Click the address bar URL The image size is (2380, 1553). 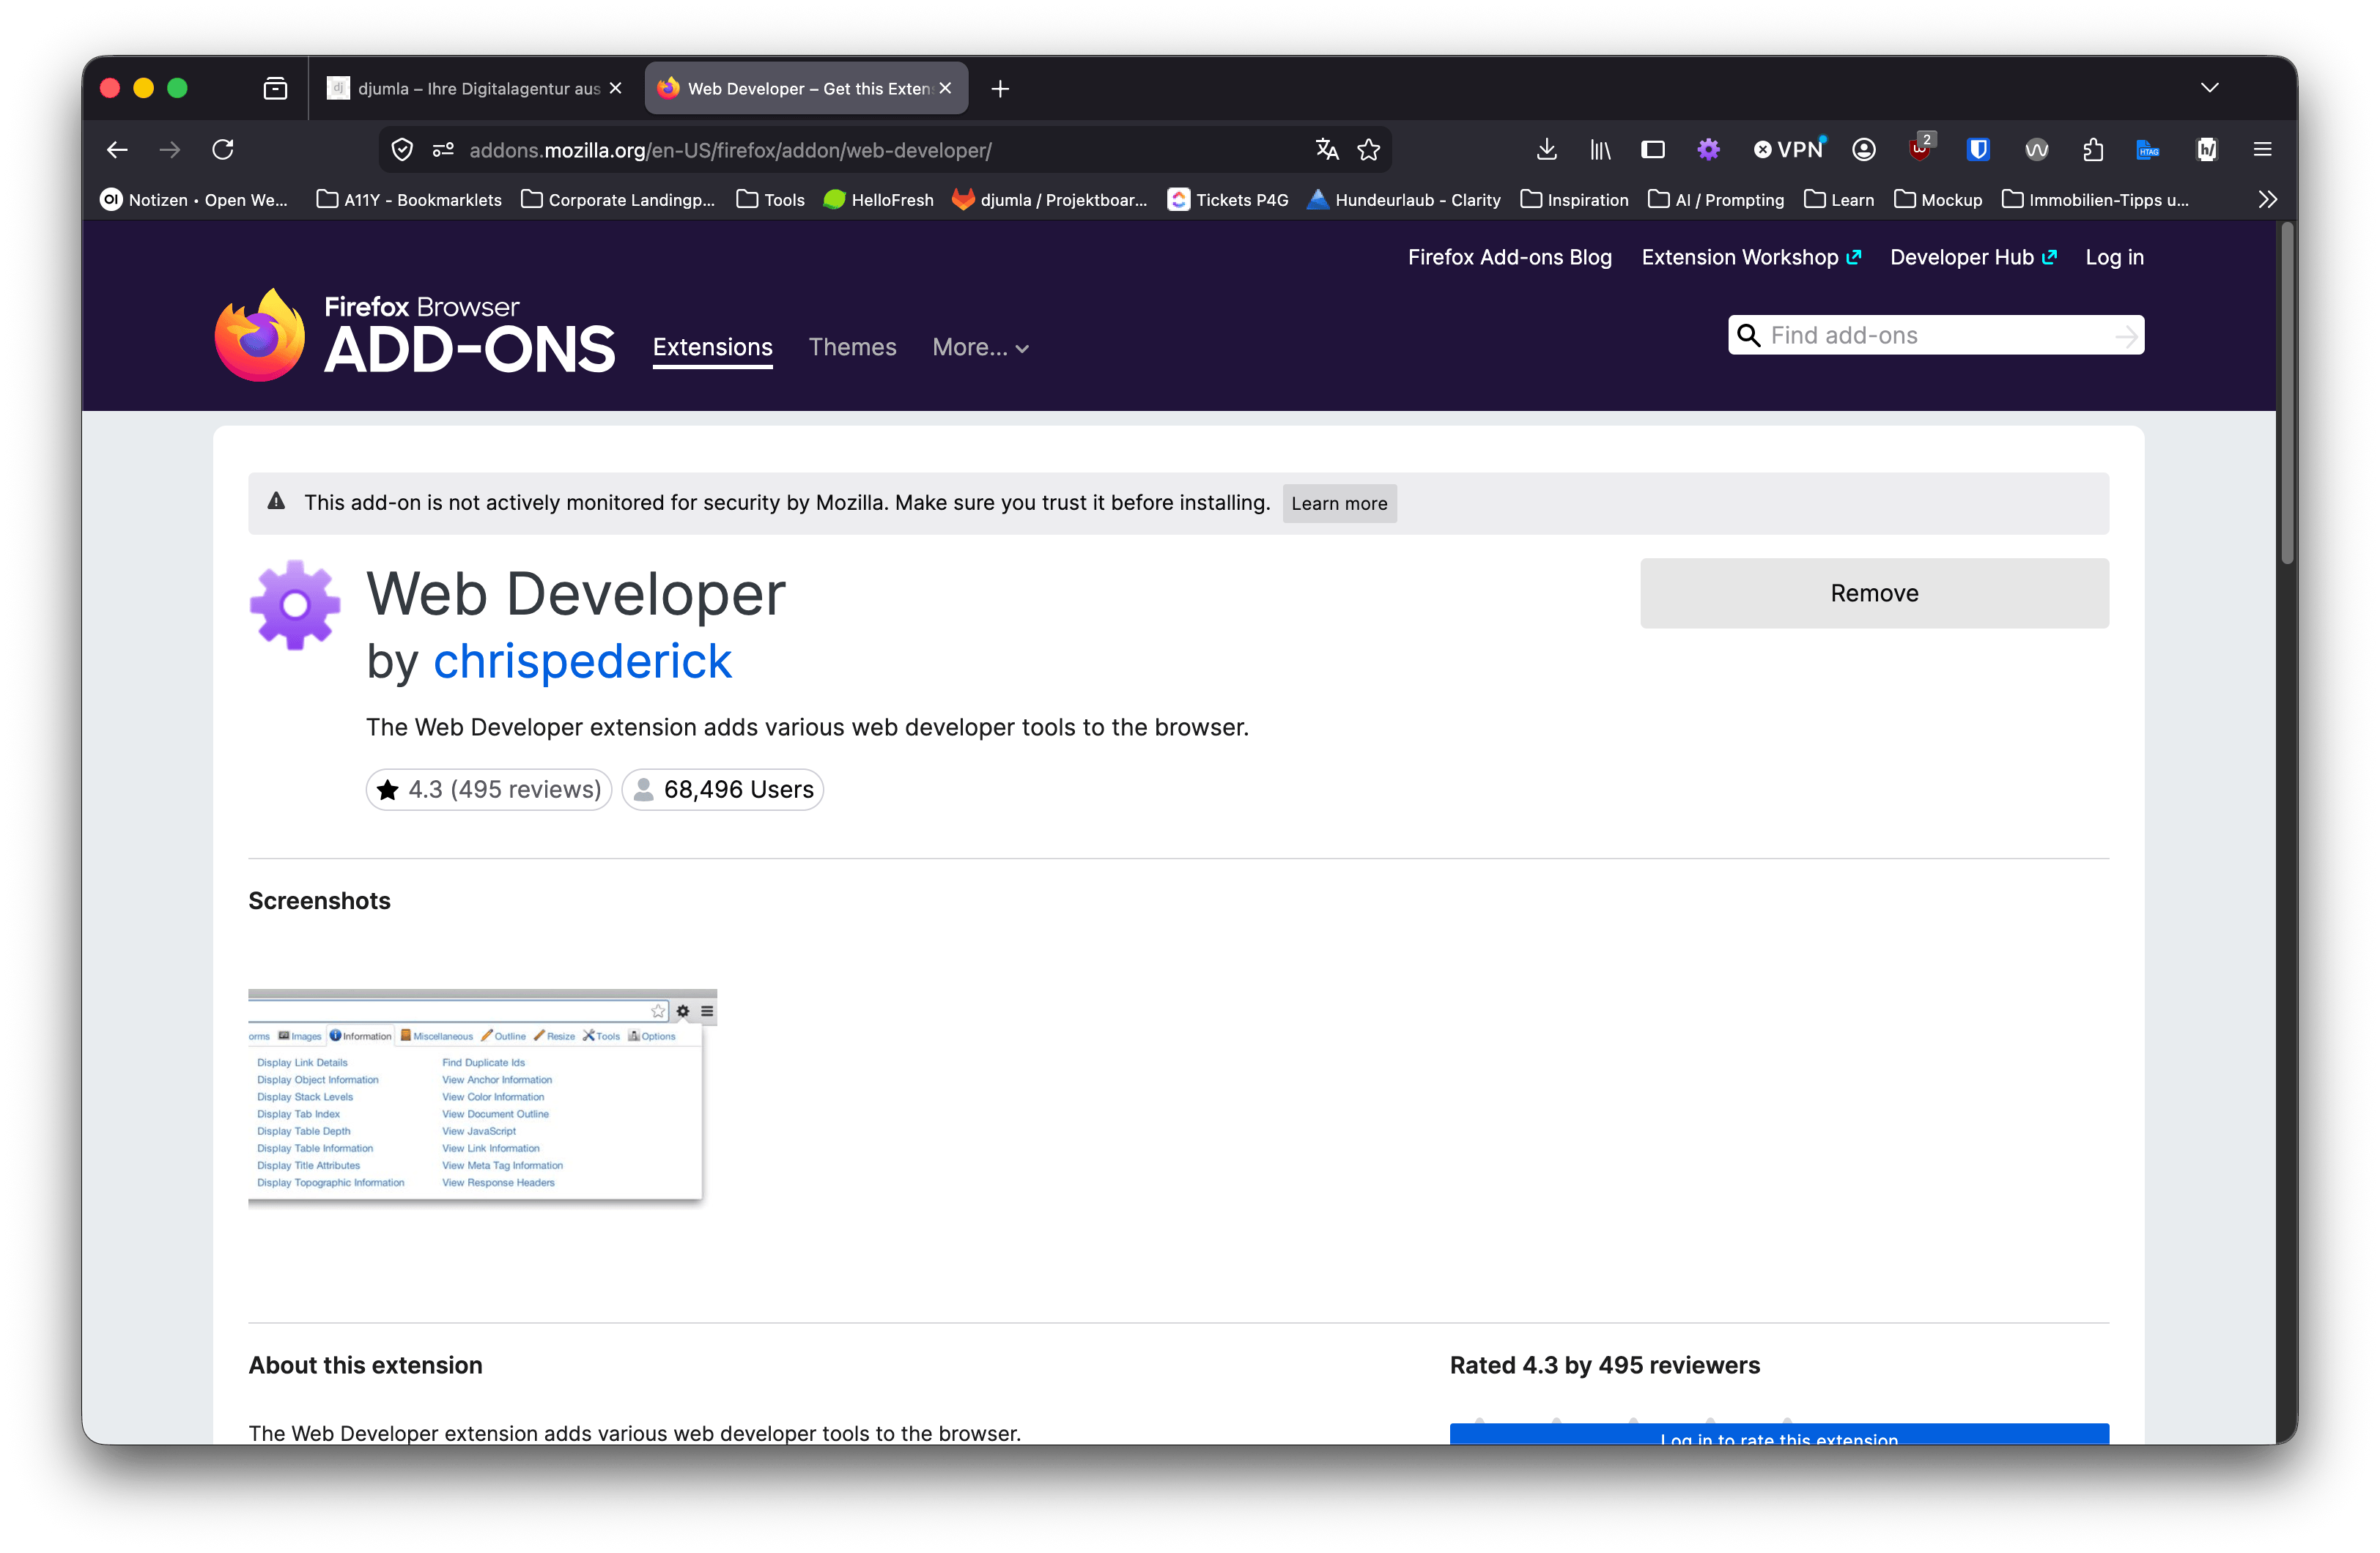pyautogui.click(x=730, y=150)
